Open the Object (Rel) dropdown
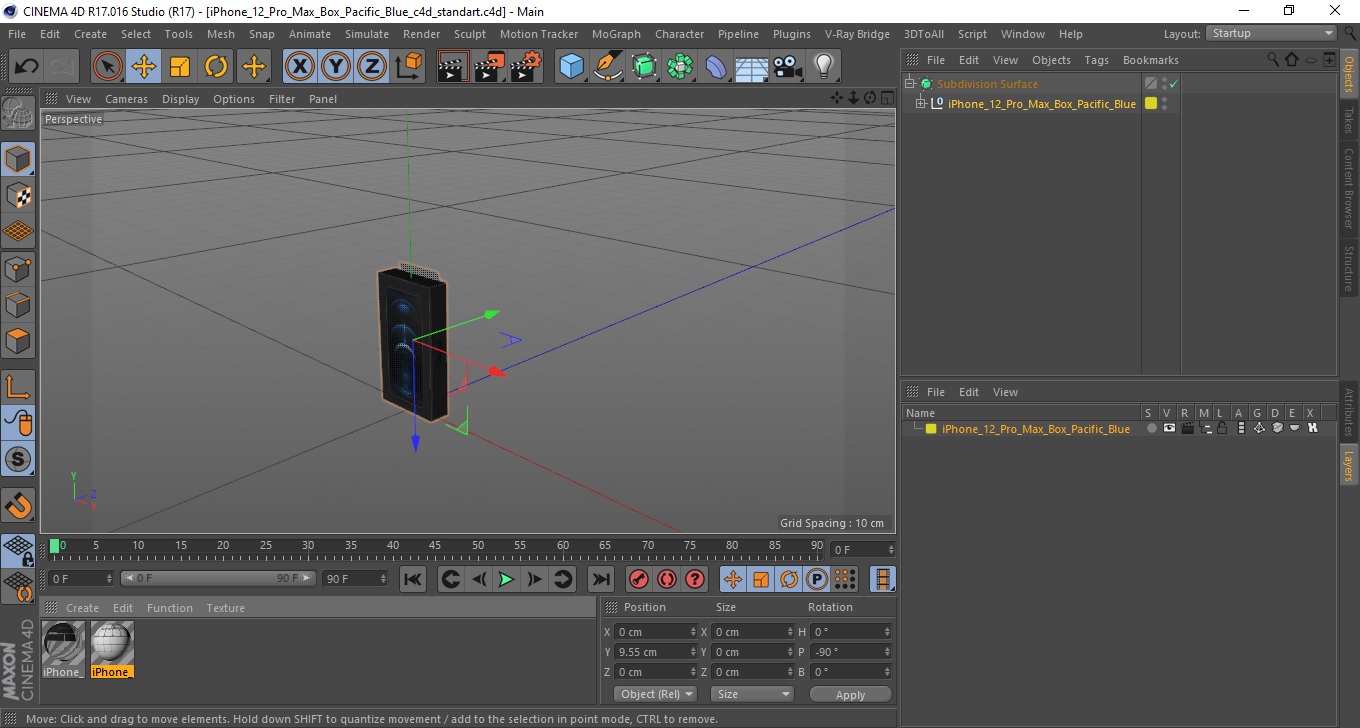This screenshot has width=1360, height=728. point(656,694)
